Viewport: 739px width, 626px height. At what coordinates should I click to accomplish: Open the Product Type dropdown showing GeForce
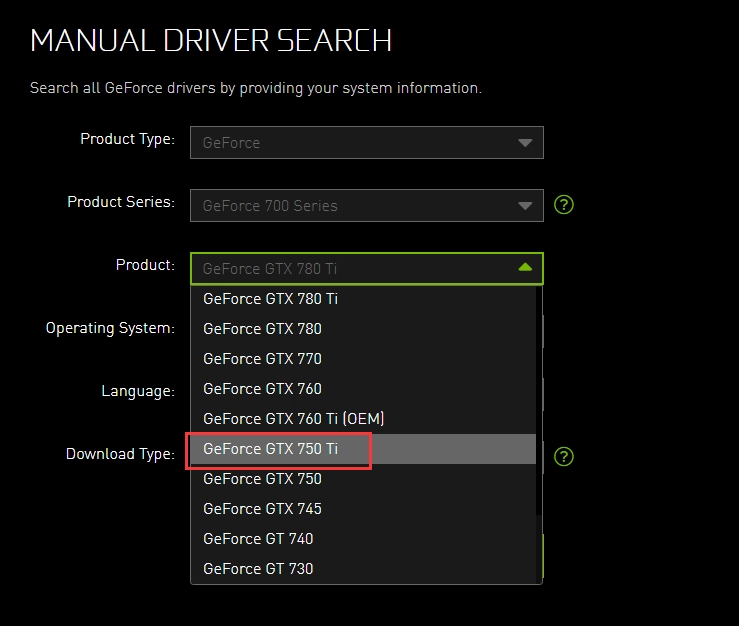point(367,142)
